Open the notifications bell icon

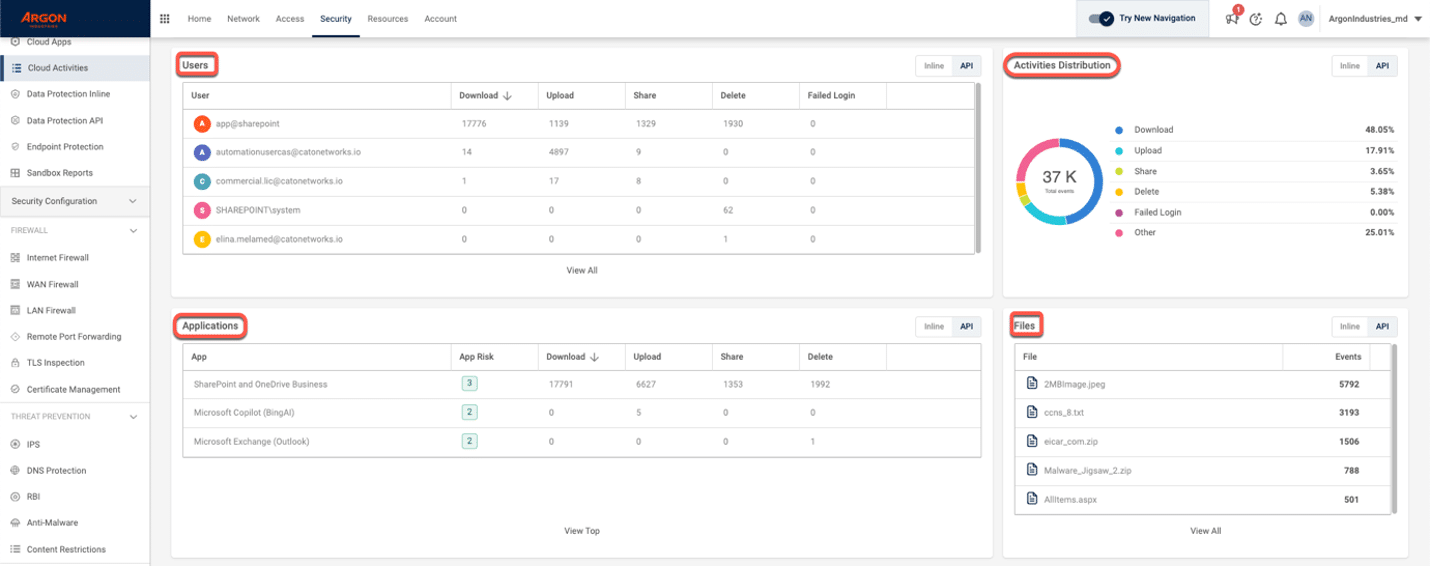click(1281, 19)
